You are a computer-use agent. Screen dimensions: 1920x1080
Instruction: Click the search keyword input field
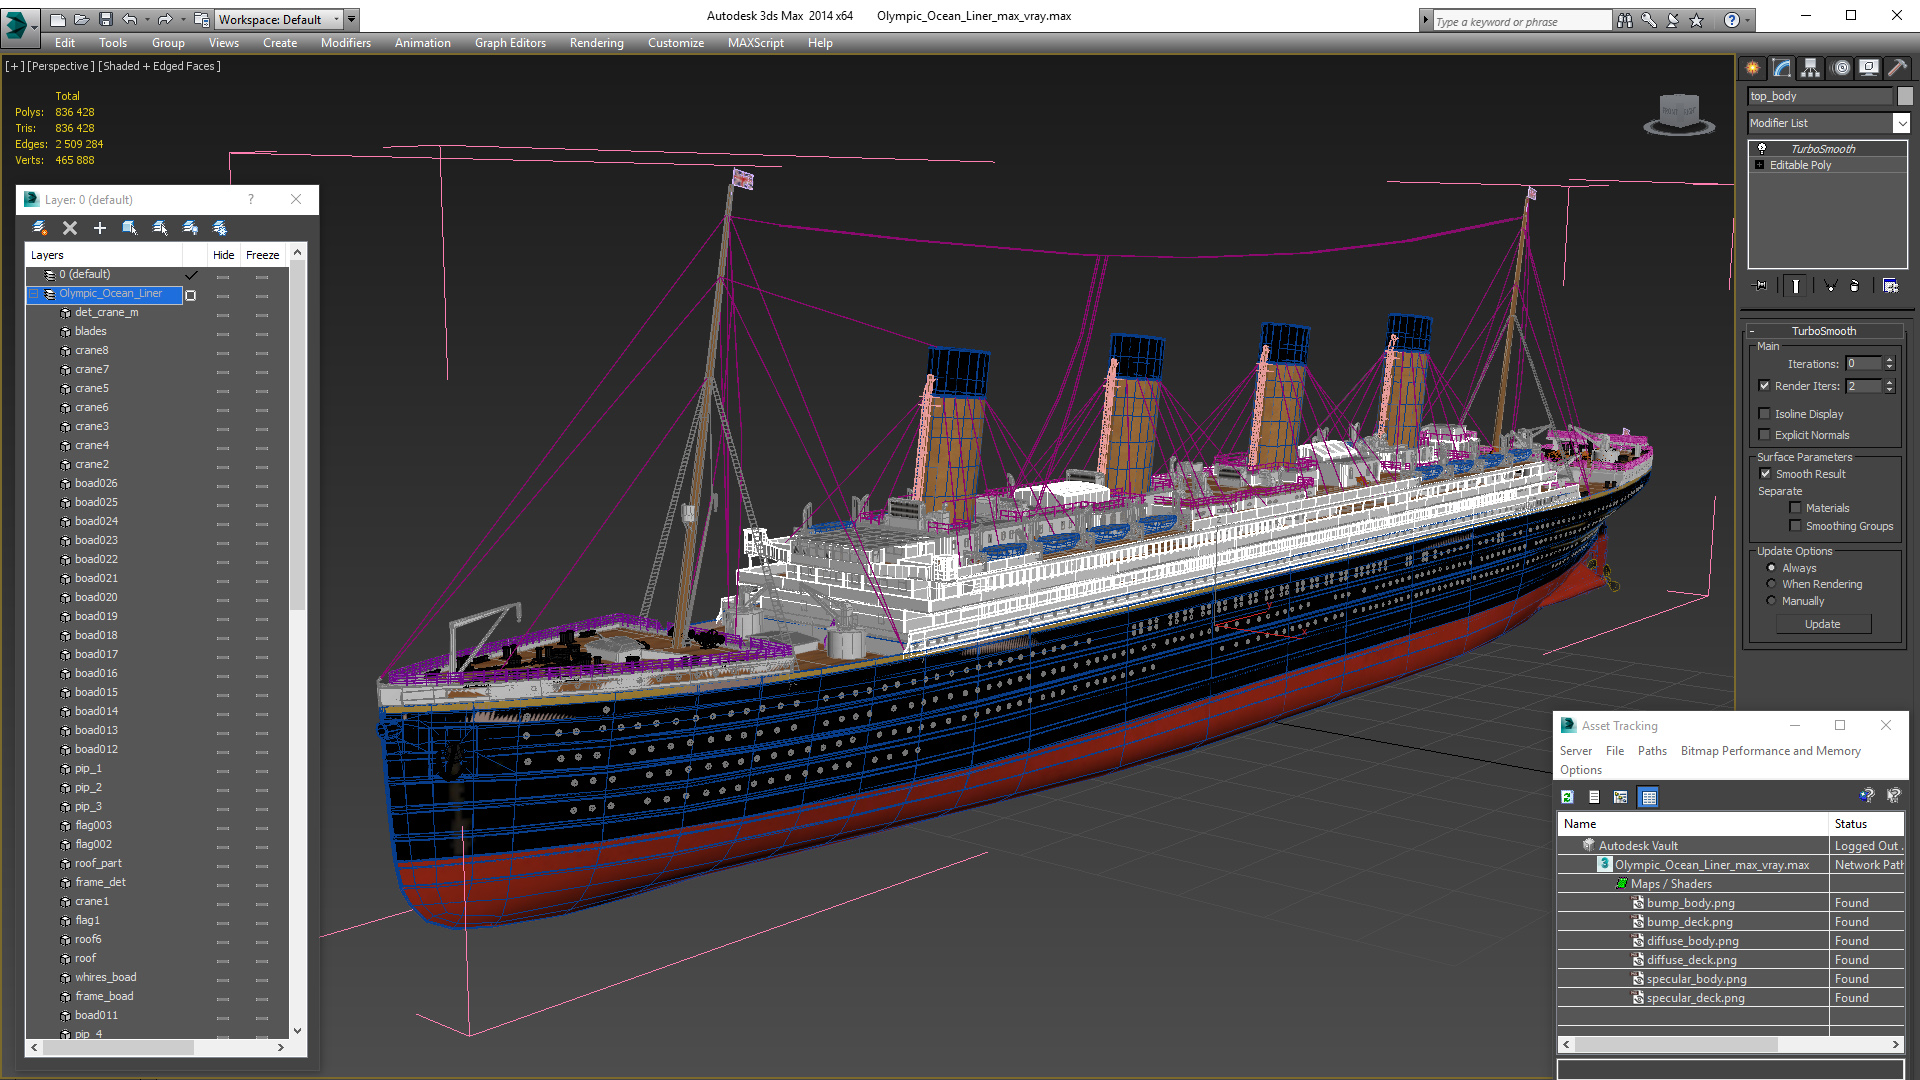1520,21
